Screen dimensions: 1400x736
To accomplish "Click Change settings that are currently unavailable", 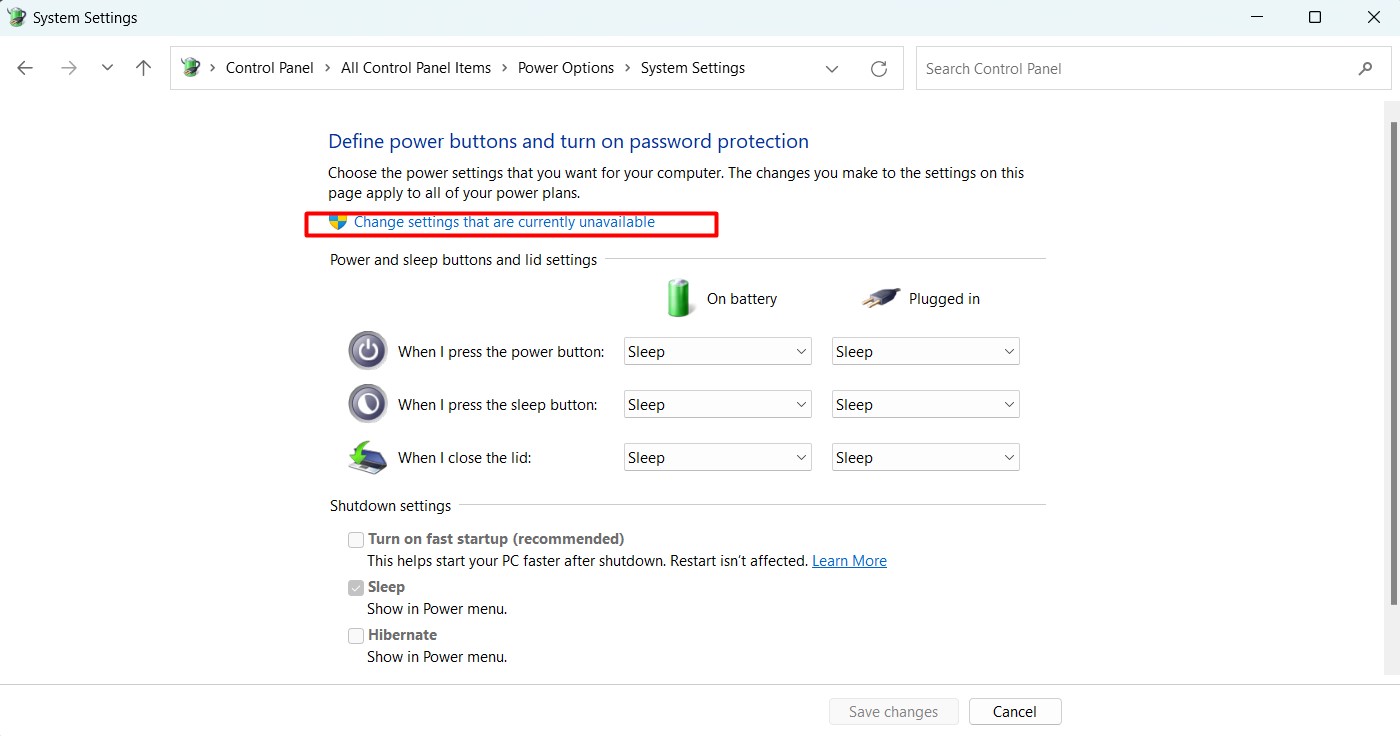I will point(504,222).
